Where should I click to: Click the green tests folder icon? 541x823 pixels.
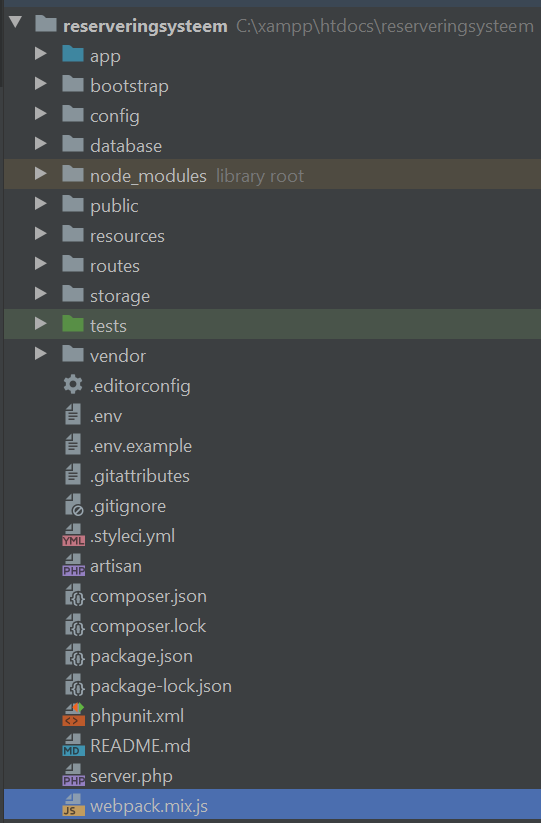73,324
